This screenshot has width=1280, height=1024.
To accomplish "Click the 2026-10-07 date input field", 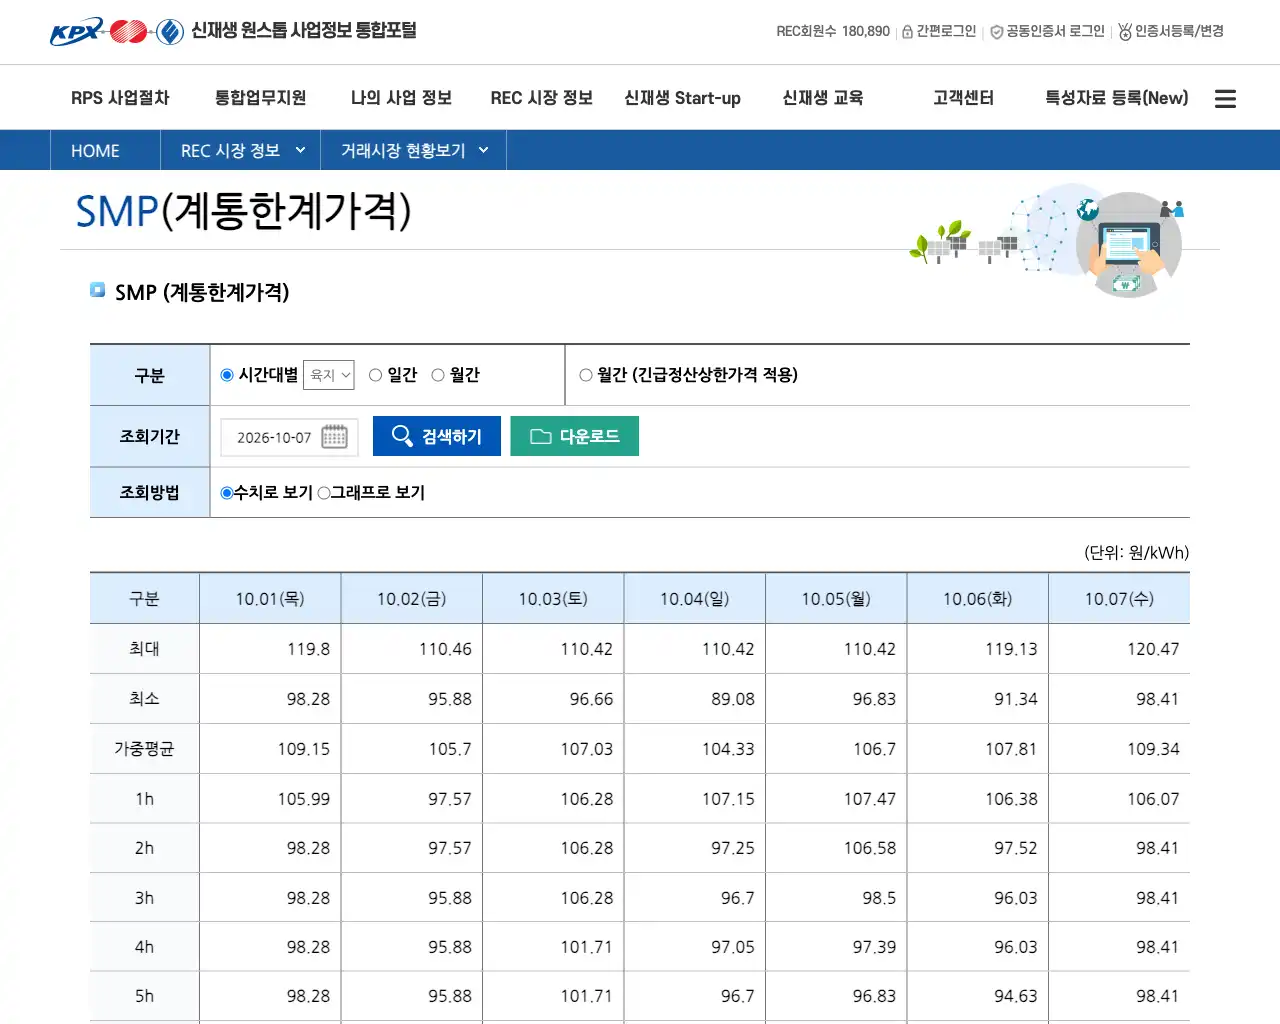I will (289, 437).
